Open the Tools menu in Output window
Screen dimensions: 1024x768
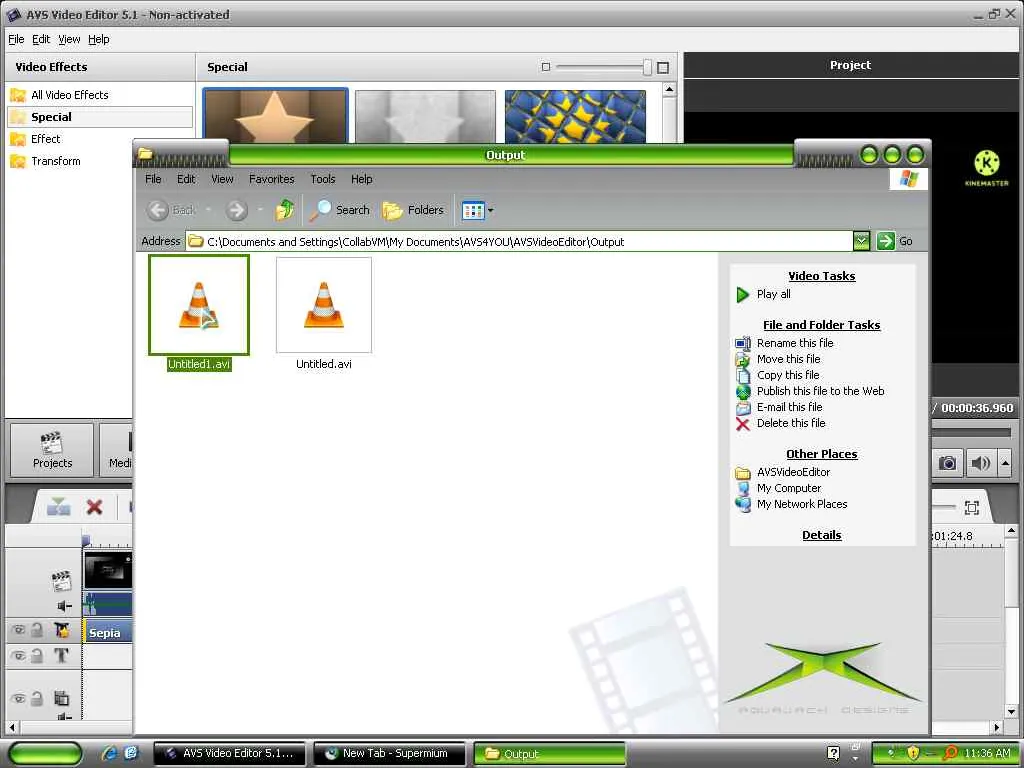point(323,179)
